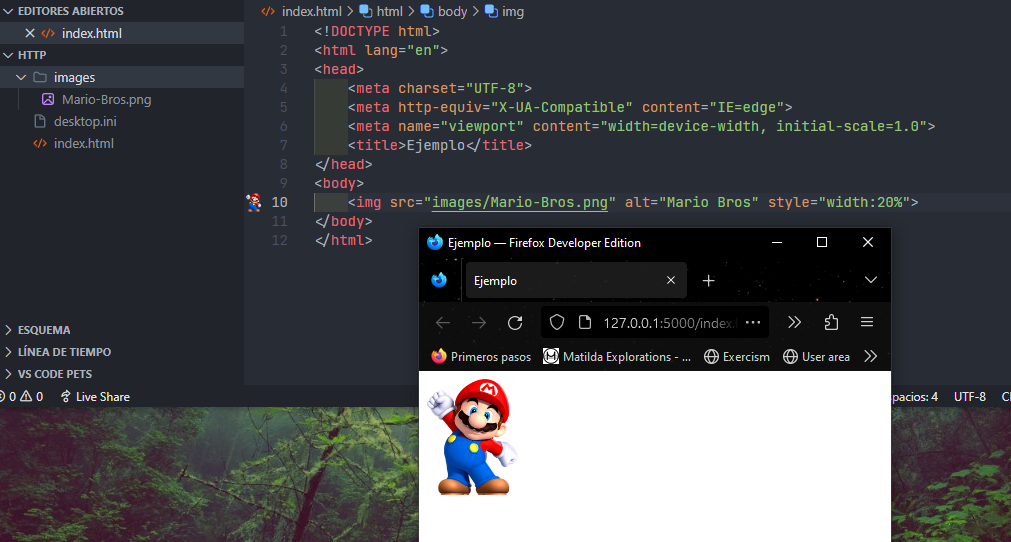1011x542 pixels.
Task: Start Live Share from the status bar
Action: 95,397
